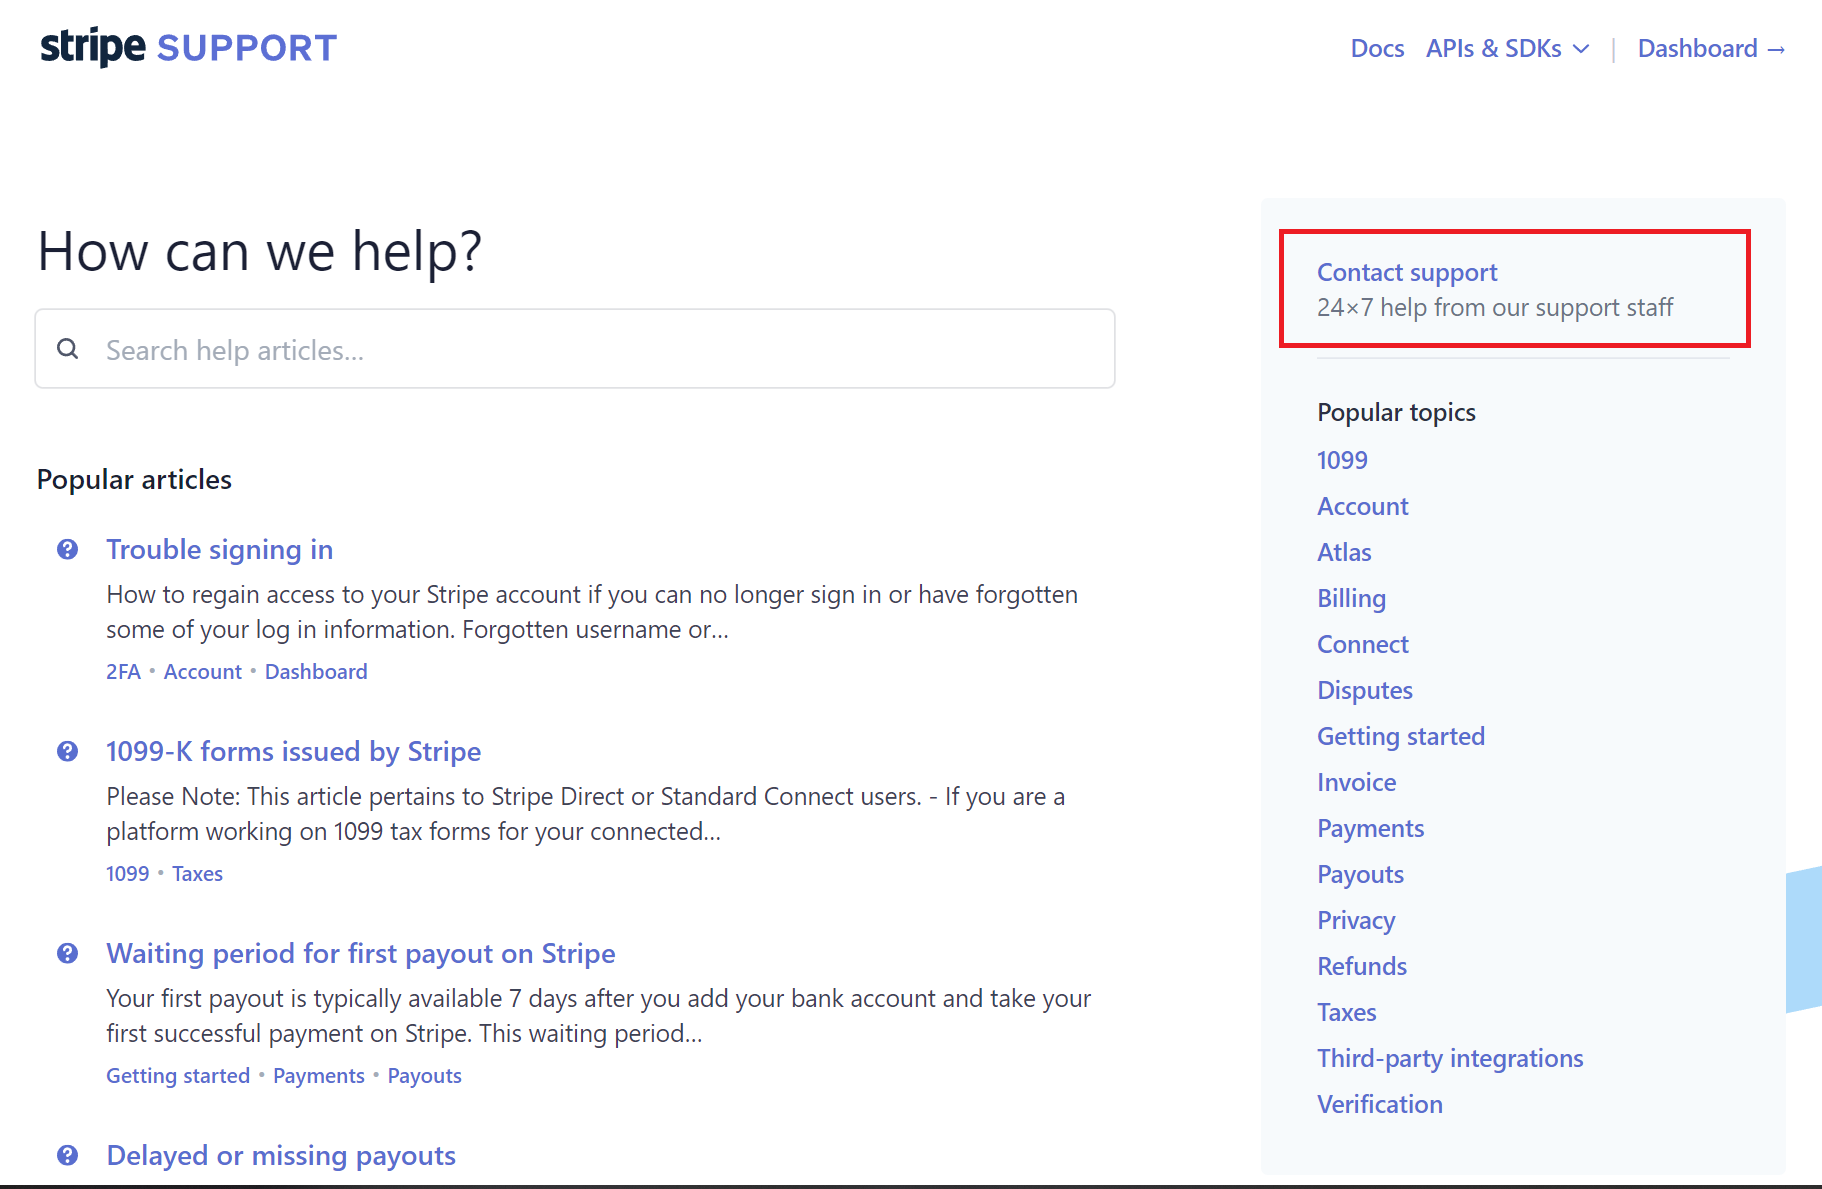Select Account tag under Trouble signing in

(203, 672)
